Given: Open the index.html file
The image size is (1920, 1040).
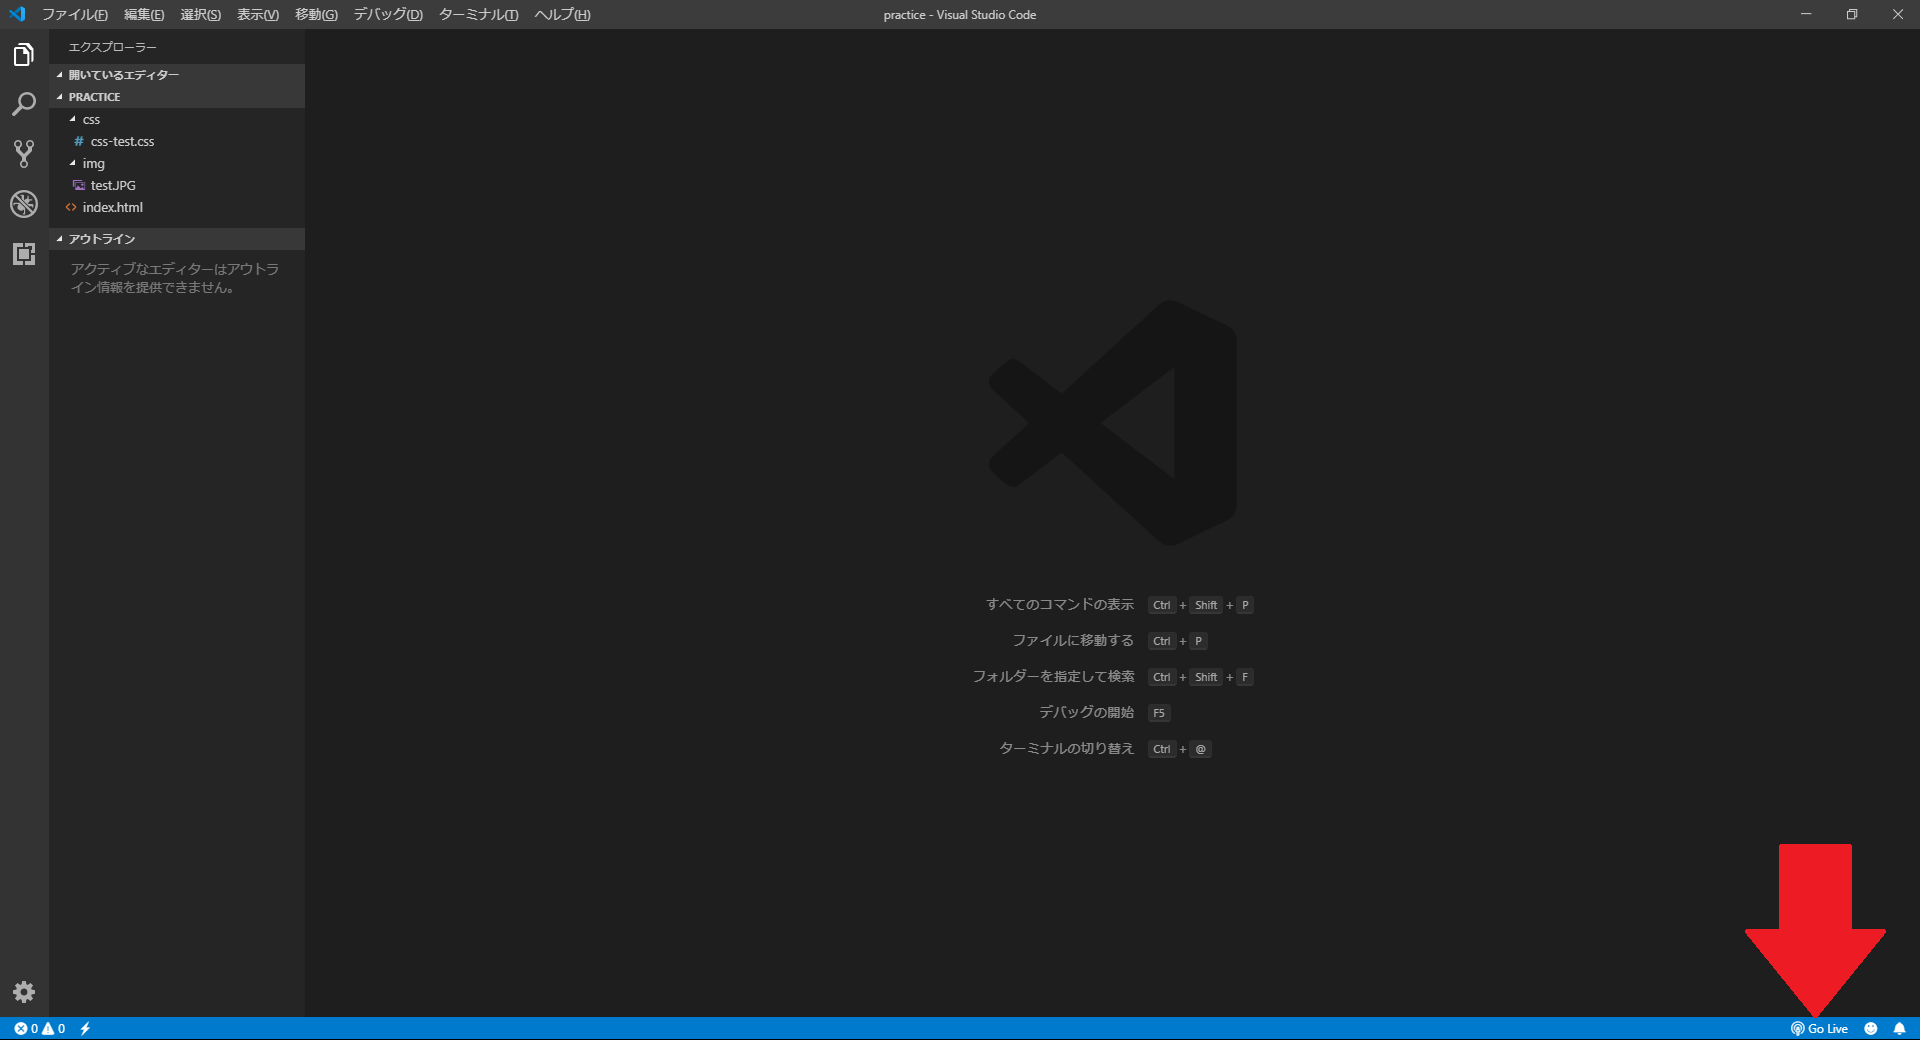Looking at the screenshot, I should (x=113, y=207).
